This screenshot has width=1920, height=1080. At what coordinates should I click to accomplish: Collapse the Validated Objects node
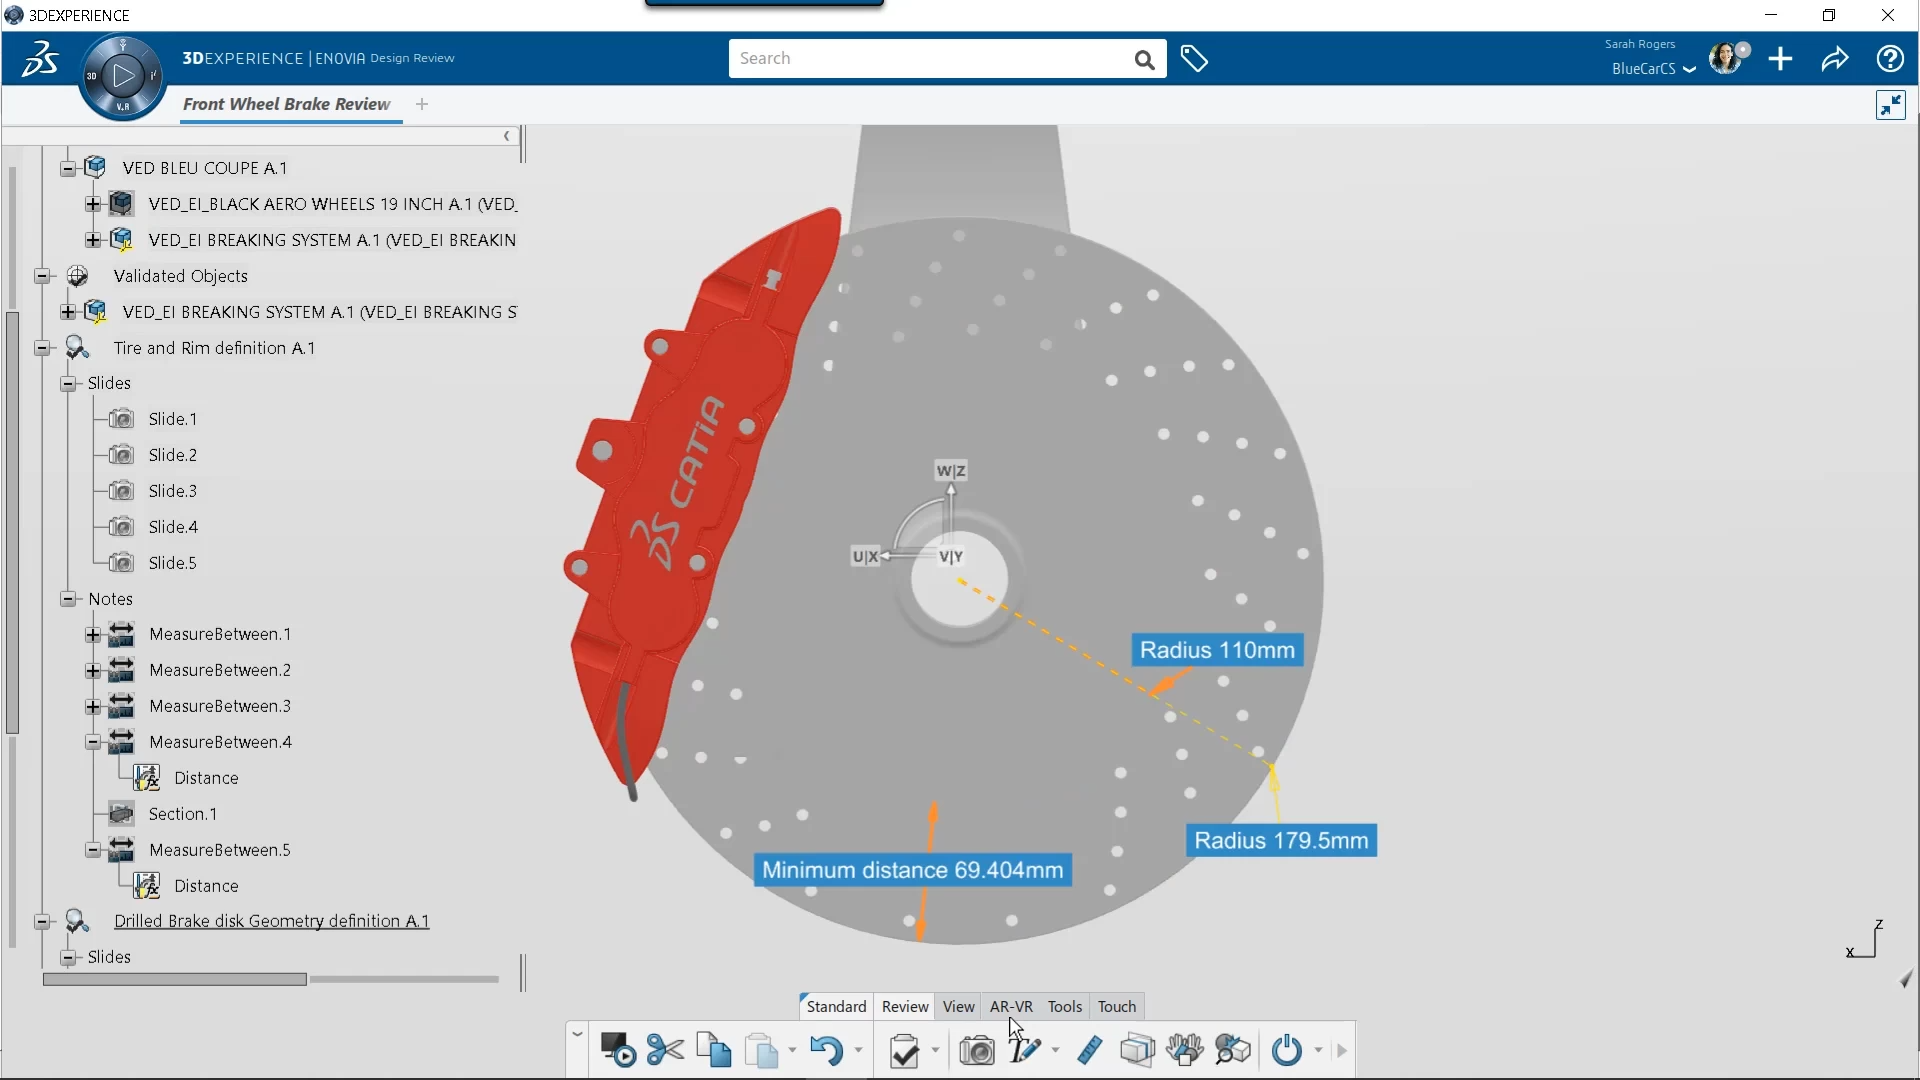[x=42, y=276]
